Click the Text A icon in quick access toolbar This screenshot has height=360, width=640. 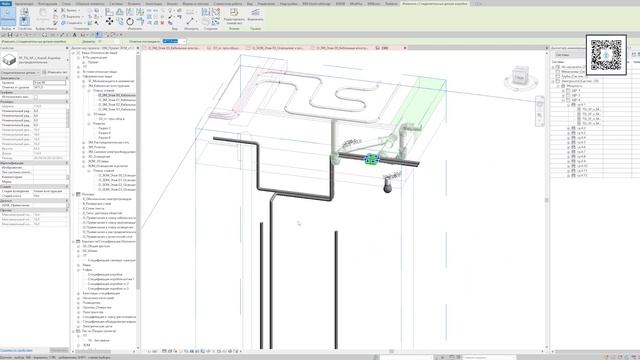[x=75, y=35]
